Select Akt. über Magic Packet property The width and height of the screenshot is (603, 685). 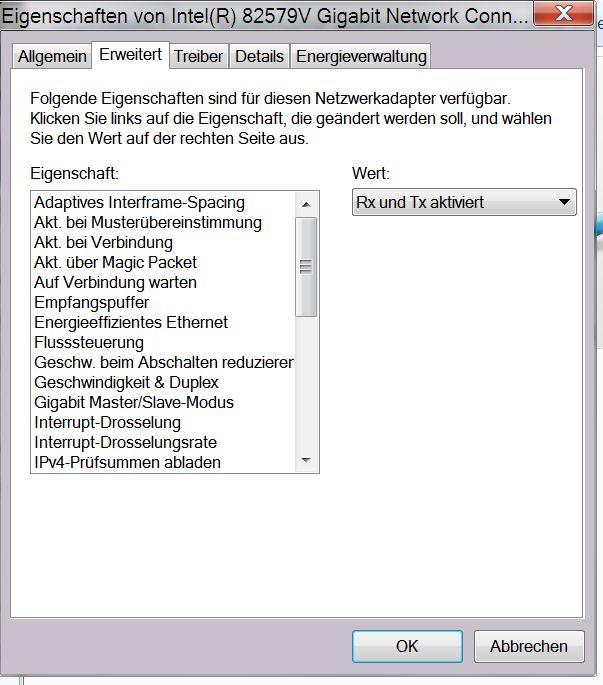click(x=163, y=263)
